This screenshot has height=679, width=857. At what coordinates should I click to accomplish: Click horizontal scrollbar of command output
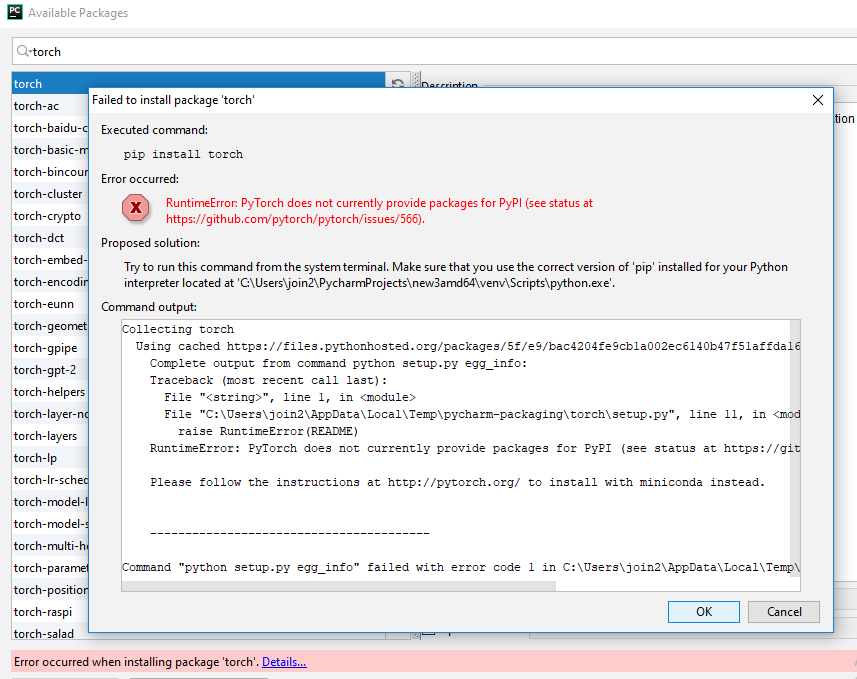tap(339, 586)
